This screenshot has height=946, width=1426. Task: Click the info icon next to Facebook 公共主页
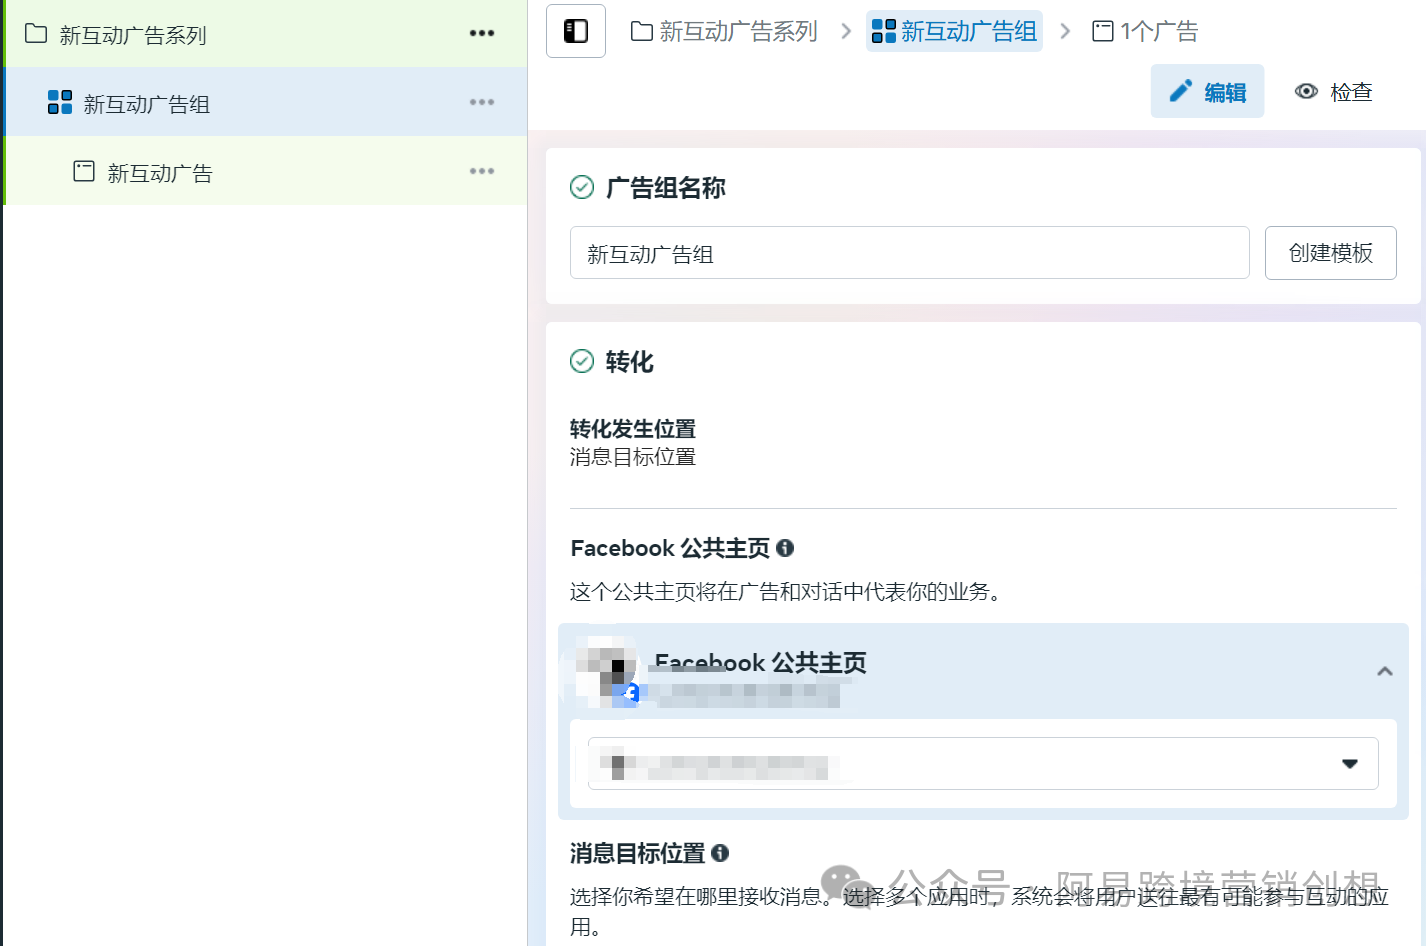pos(785,548)
